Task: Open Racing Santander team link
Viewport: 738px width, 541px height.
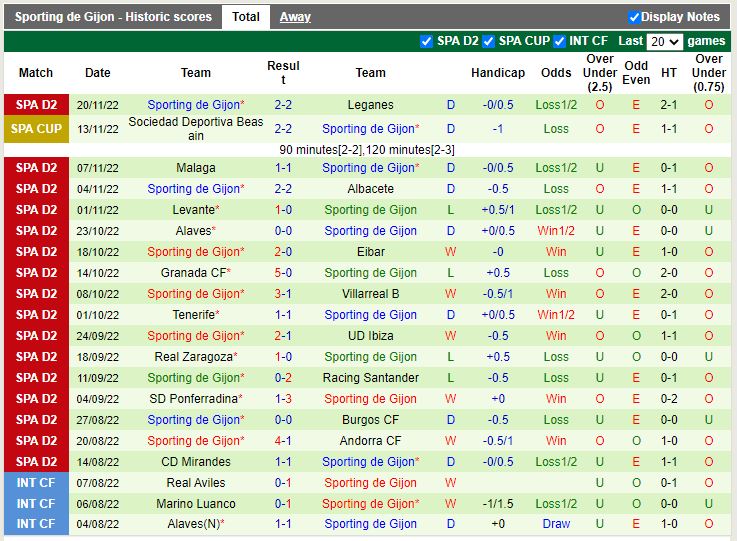Action: pyautogui.click(x=370, y=378)
